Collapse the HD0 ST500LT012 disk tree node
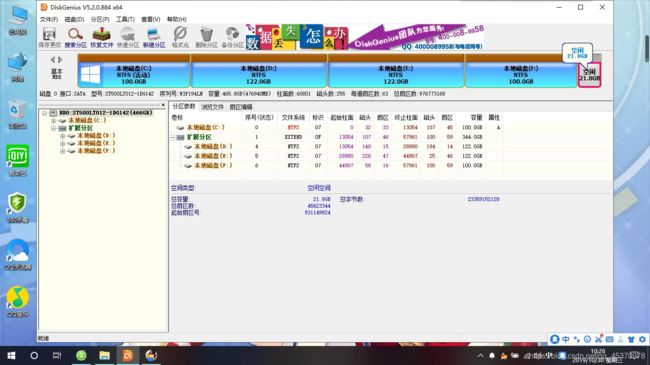The height and width of the screenshot is (365, 650). [x=45, y=113]
